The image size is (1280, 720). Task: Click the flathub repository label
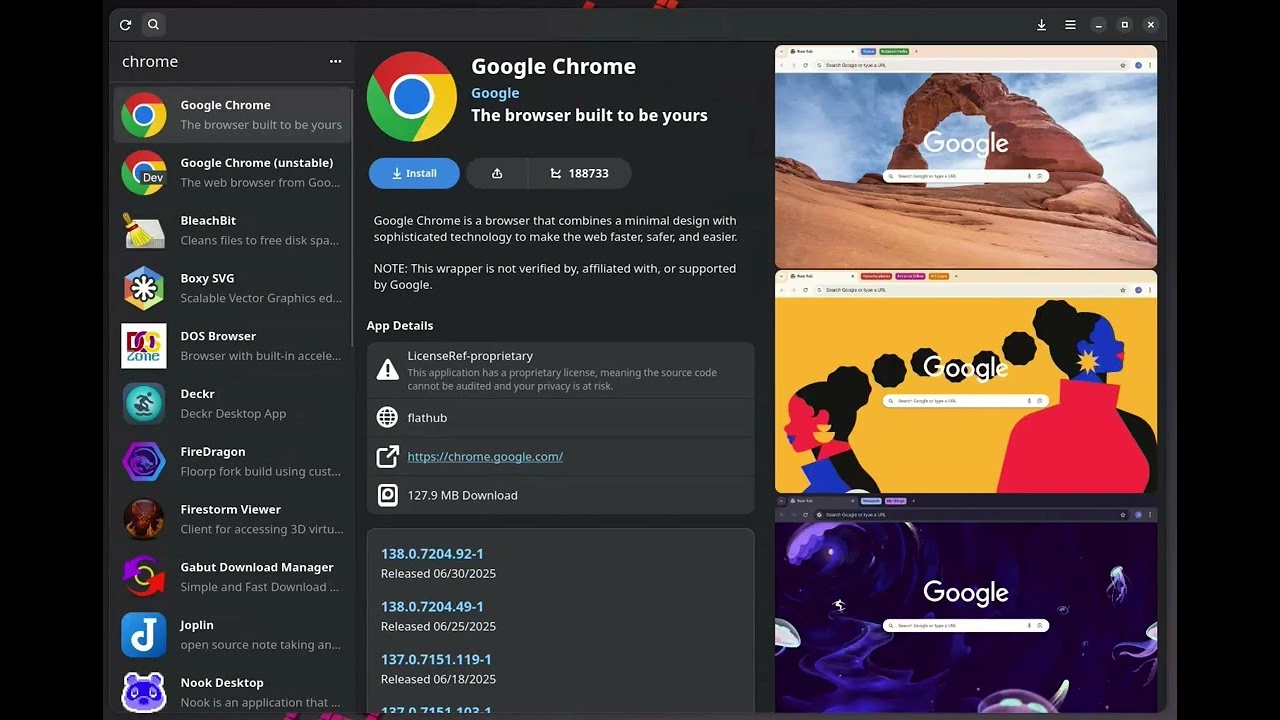pyautogui.click(x=427, y=418)
